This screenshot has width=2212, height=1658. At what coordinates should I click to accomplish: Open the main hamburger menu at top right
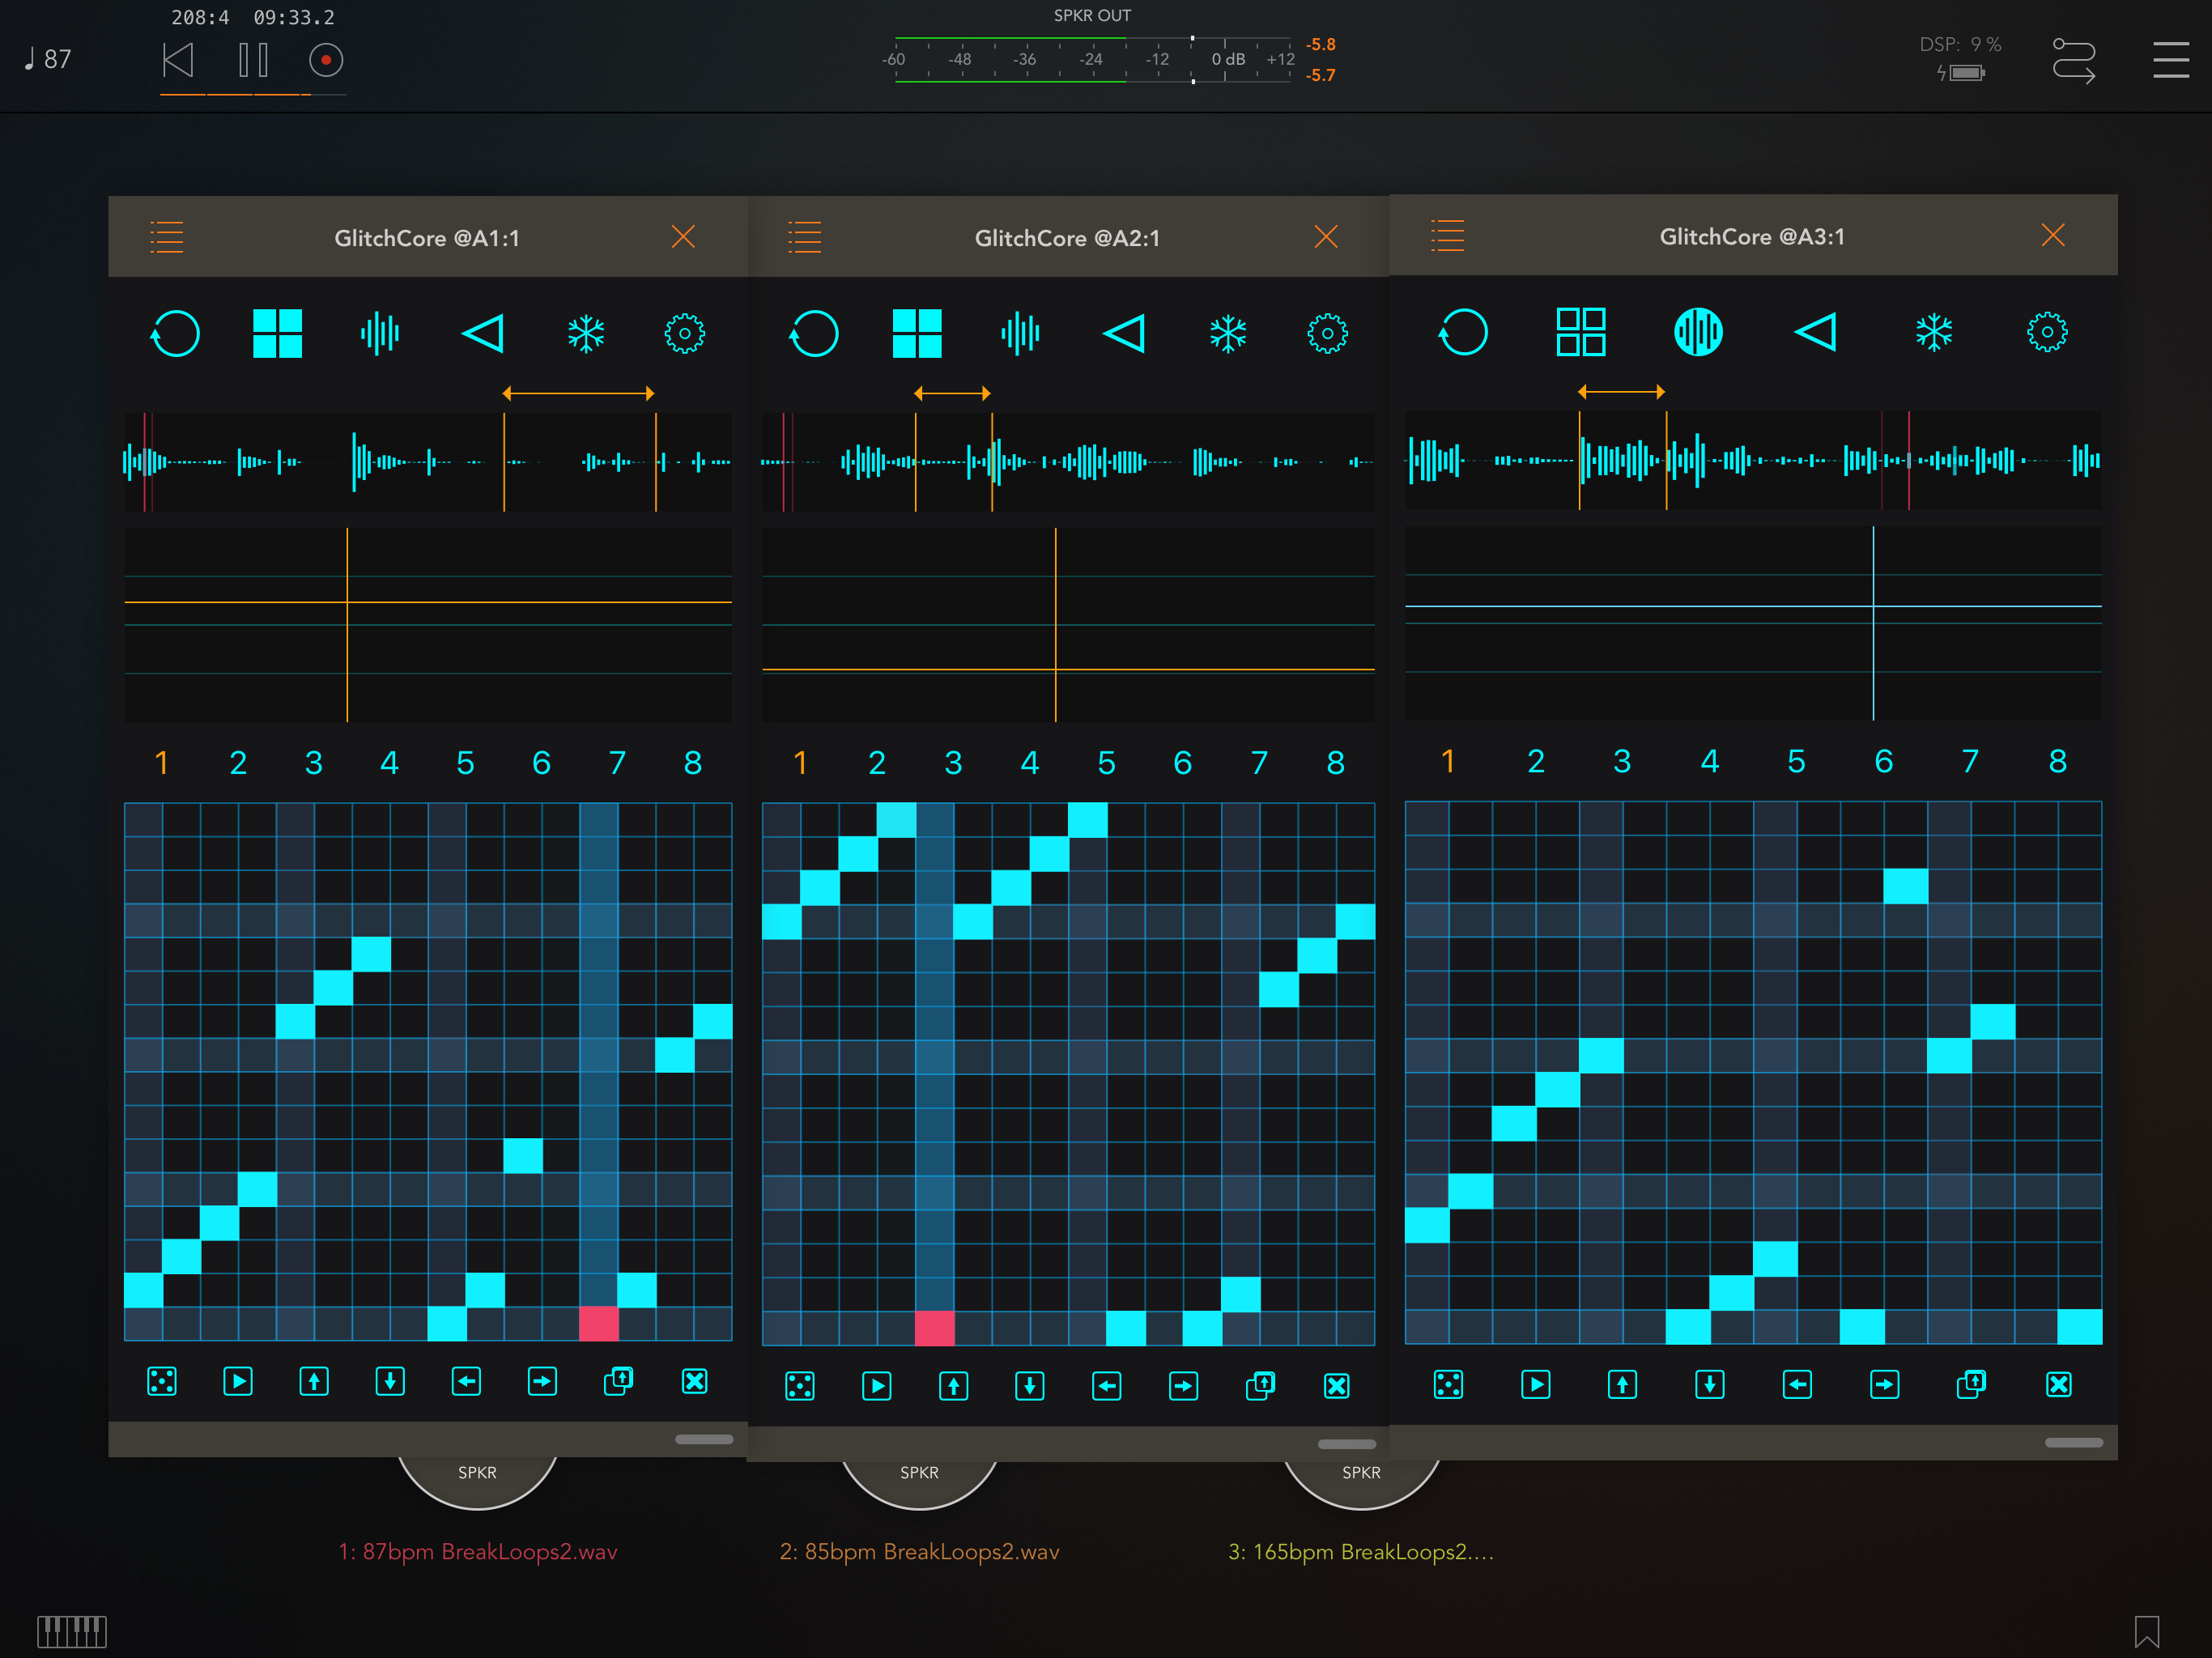pos(2170,60)
